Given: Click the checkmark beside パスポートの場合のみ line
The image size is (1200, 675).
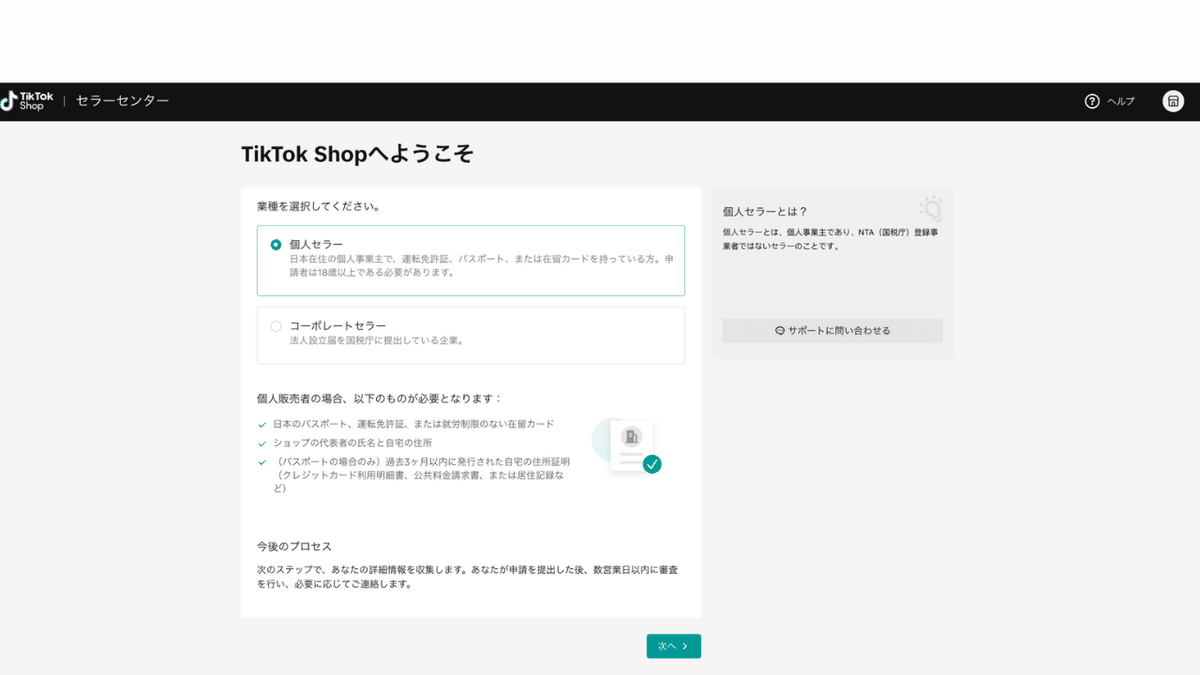Looking at the screenshot, I should [262, 462].
